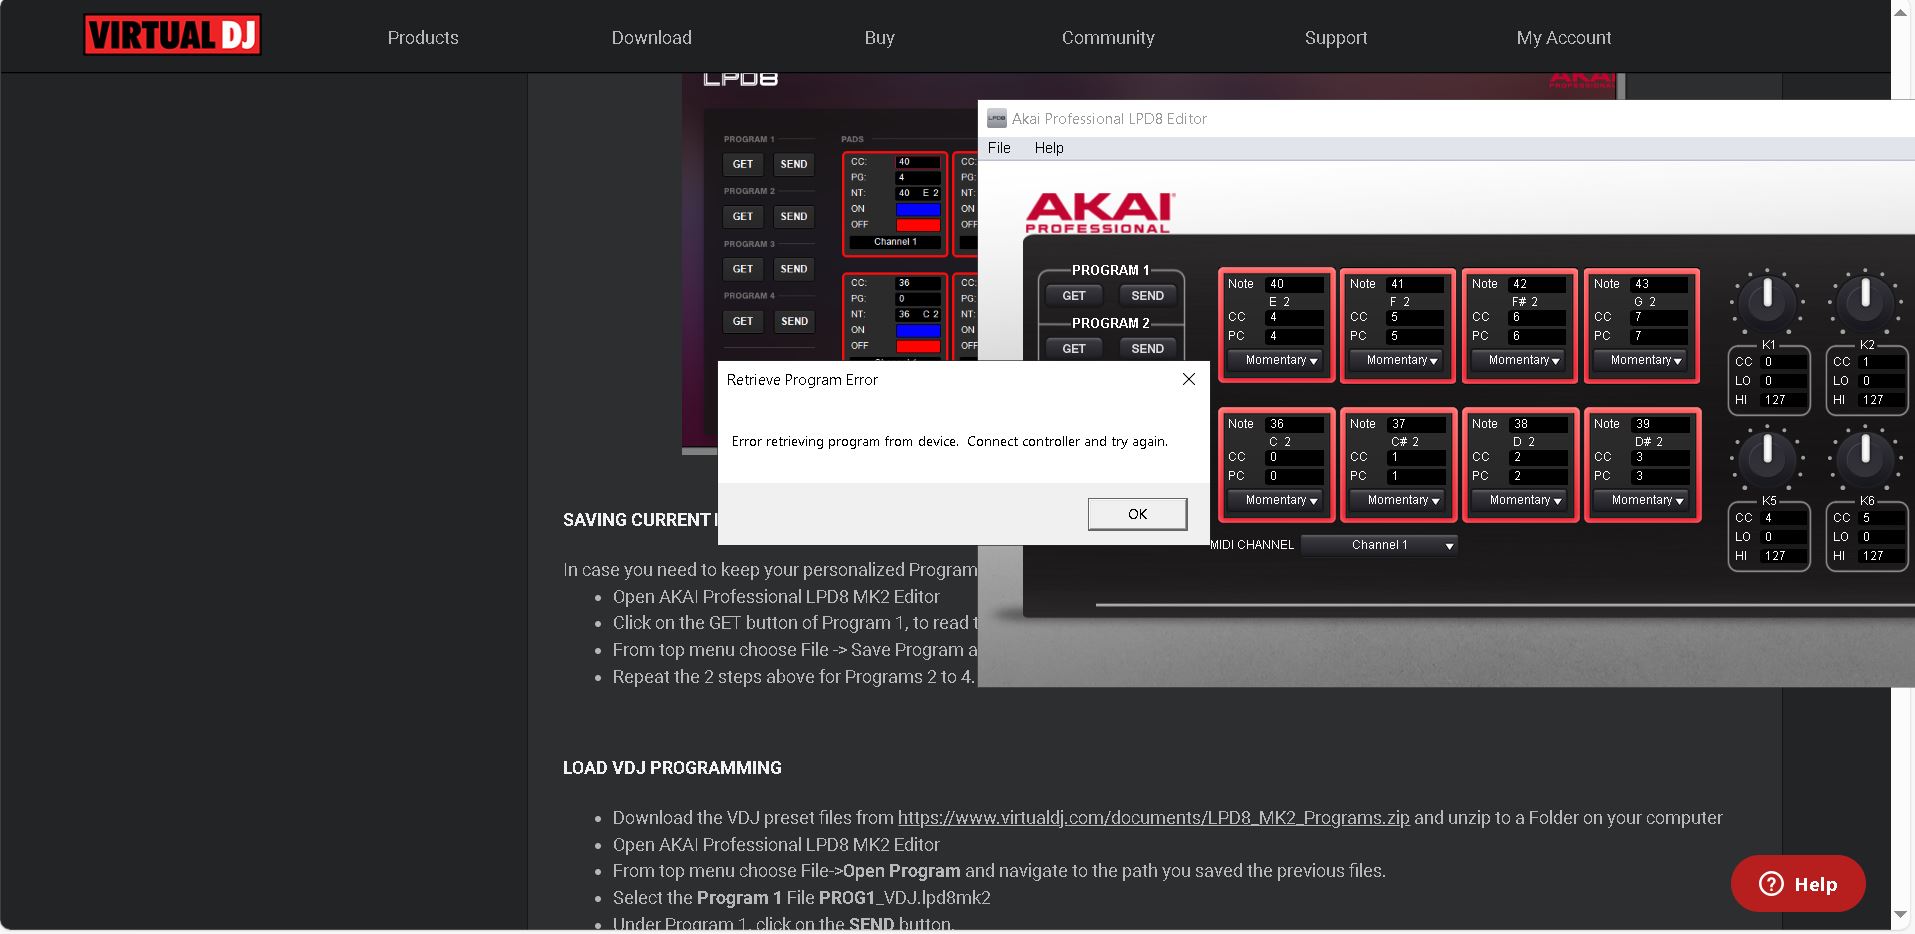Open the Momentary dropdown for pad Note 40
The image size is (1915, 934).
[x=1276, y=360]
